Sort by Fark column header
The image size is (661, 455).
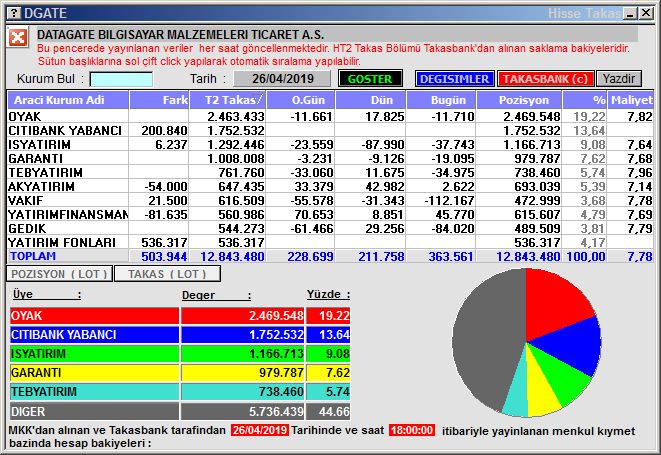(159, 100)
